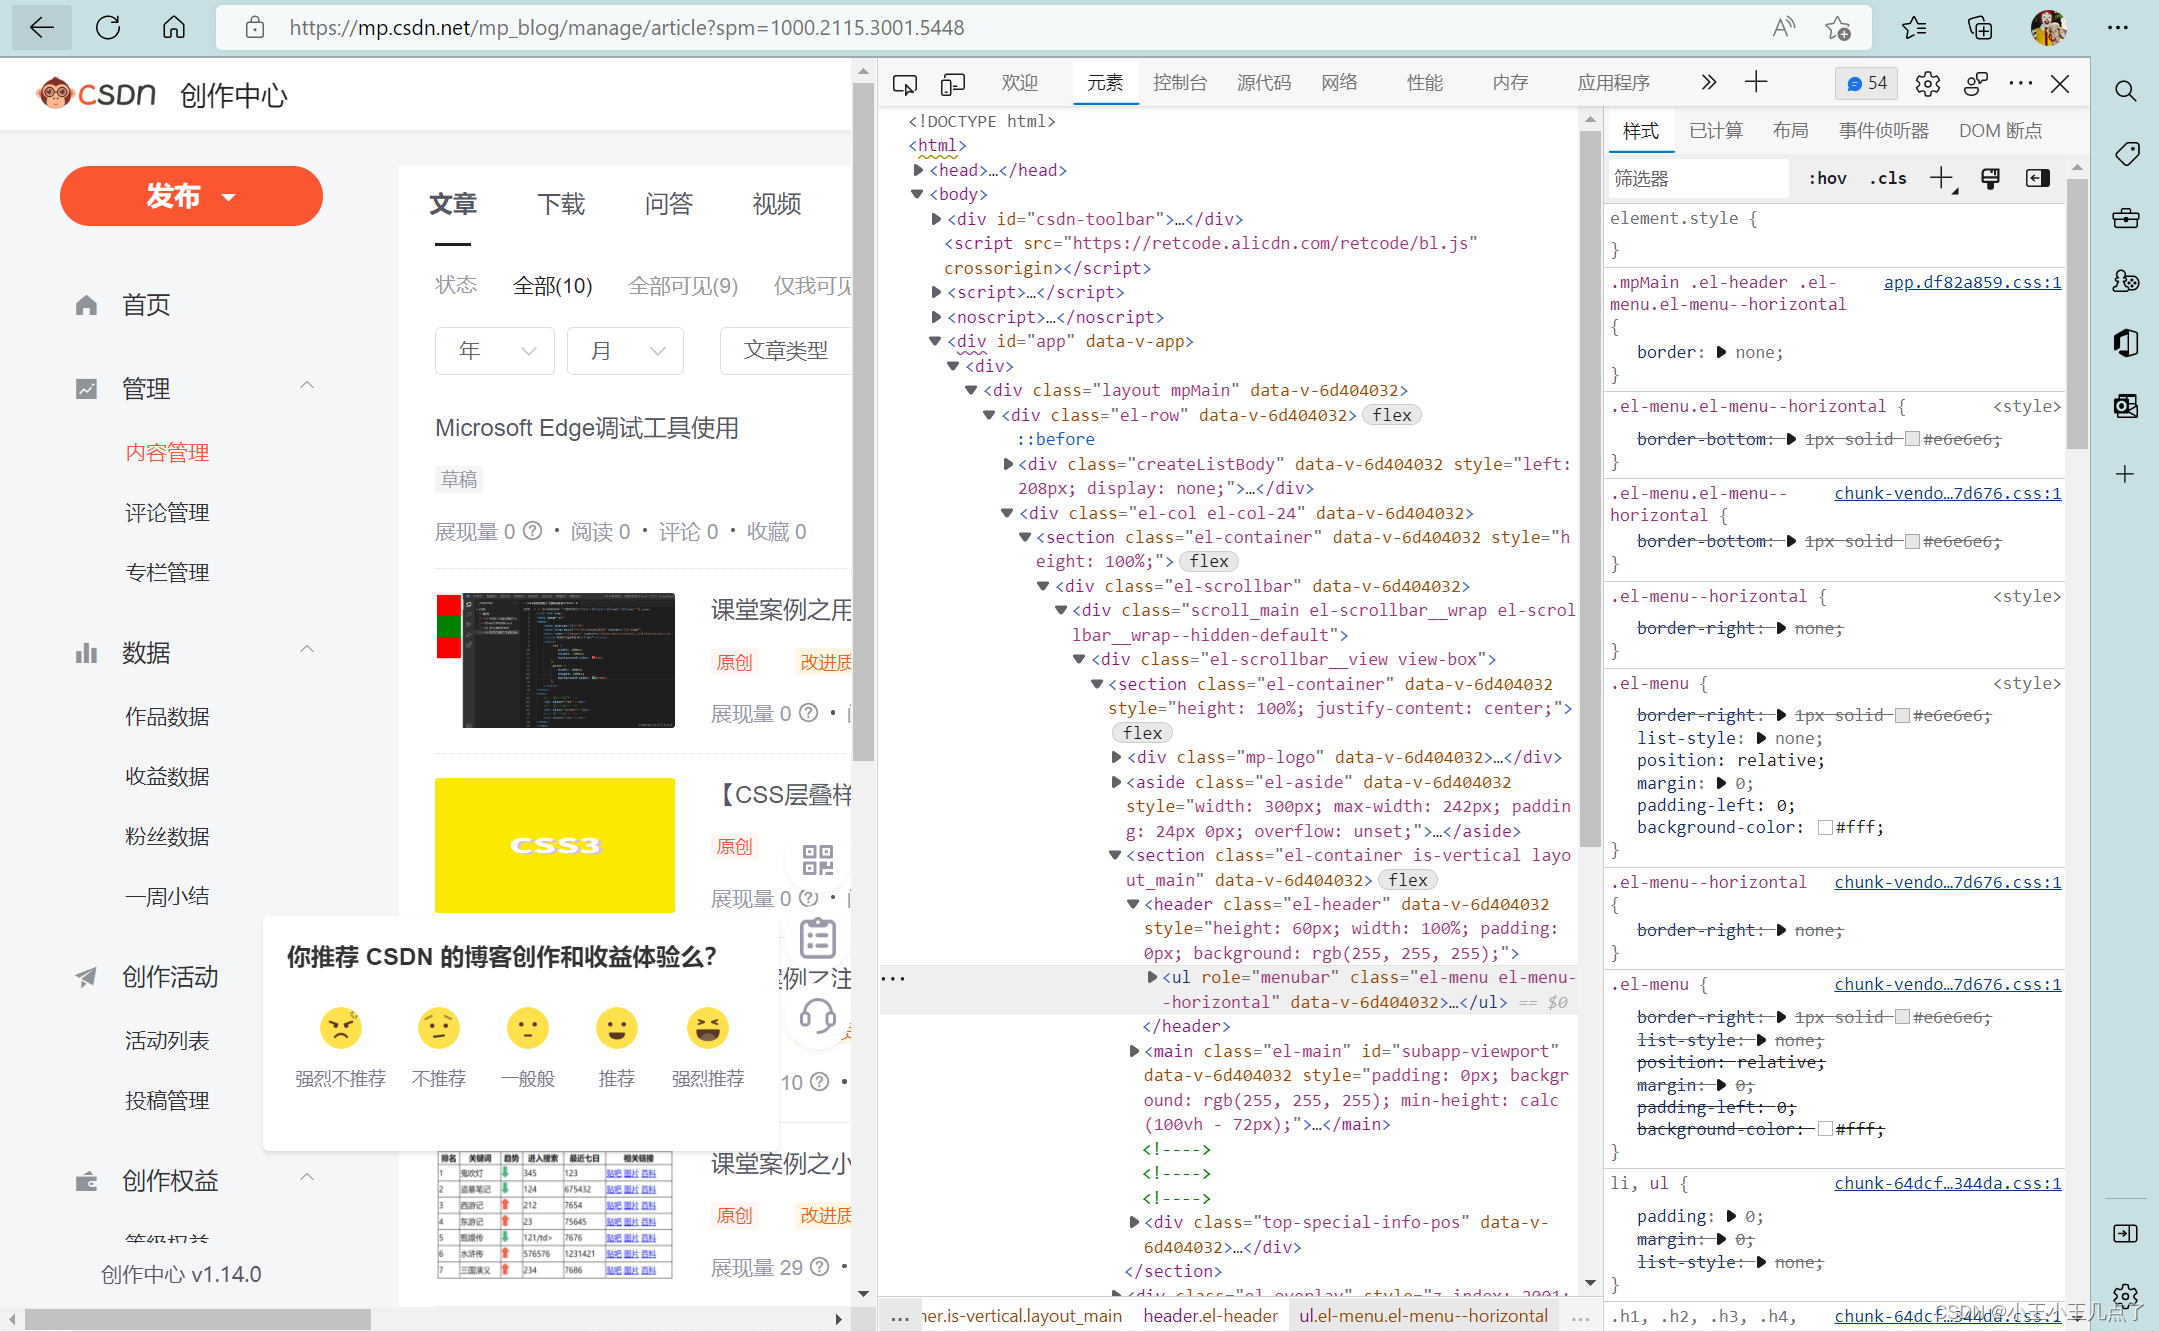Click the 筛选器 styles filter field
The image size is (2159, 1332).
[1697, 178]
